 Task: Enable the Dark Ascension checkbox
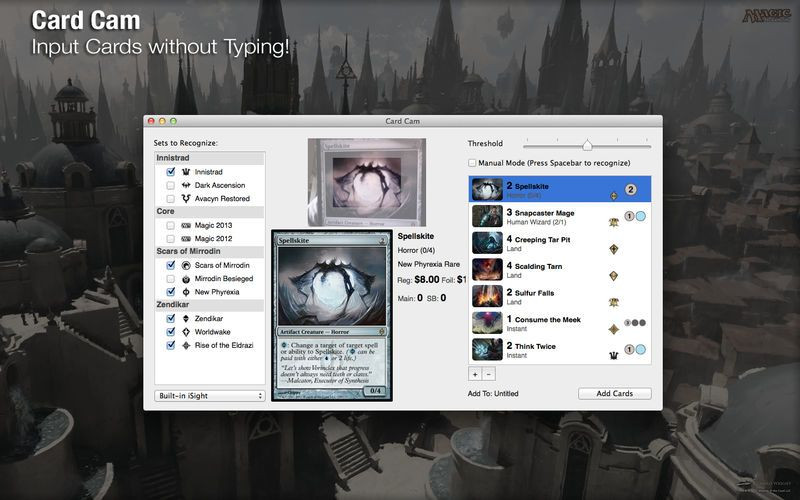[171, 185]
